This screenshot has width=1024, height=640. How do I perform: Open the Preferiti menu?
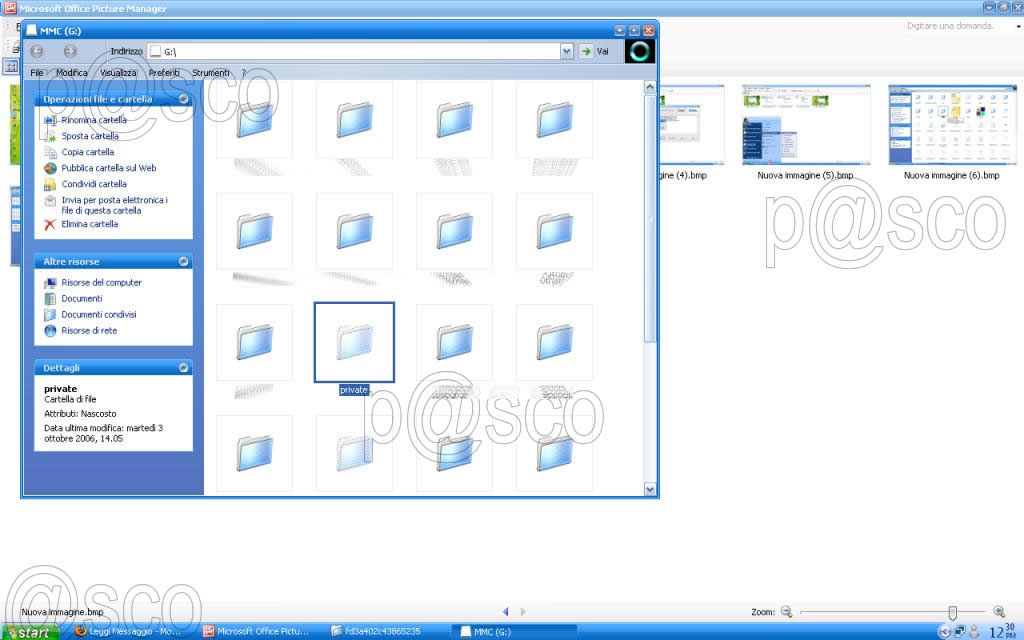[x=164, y=72]
